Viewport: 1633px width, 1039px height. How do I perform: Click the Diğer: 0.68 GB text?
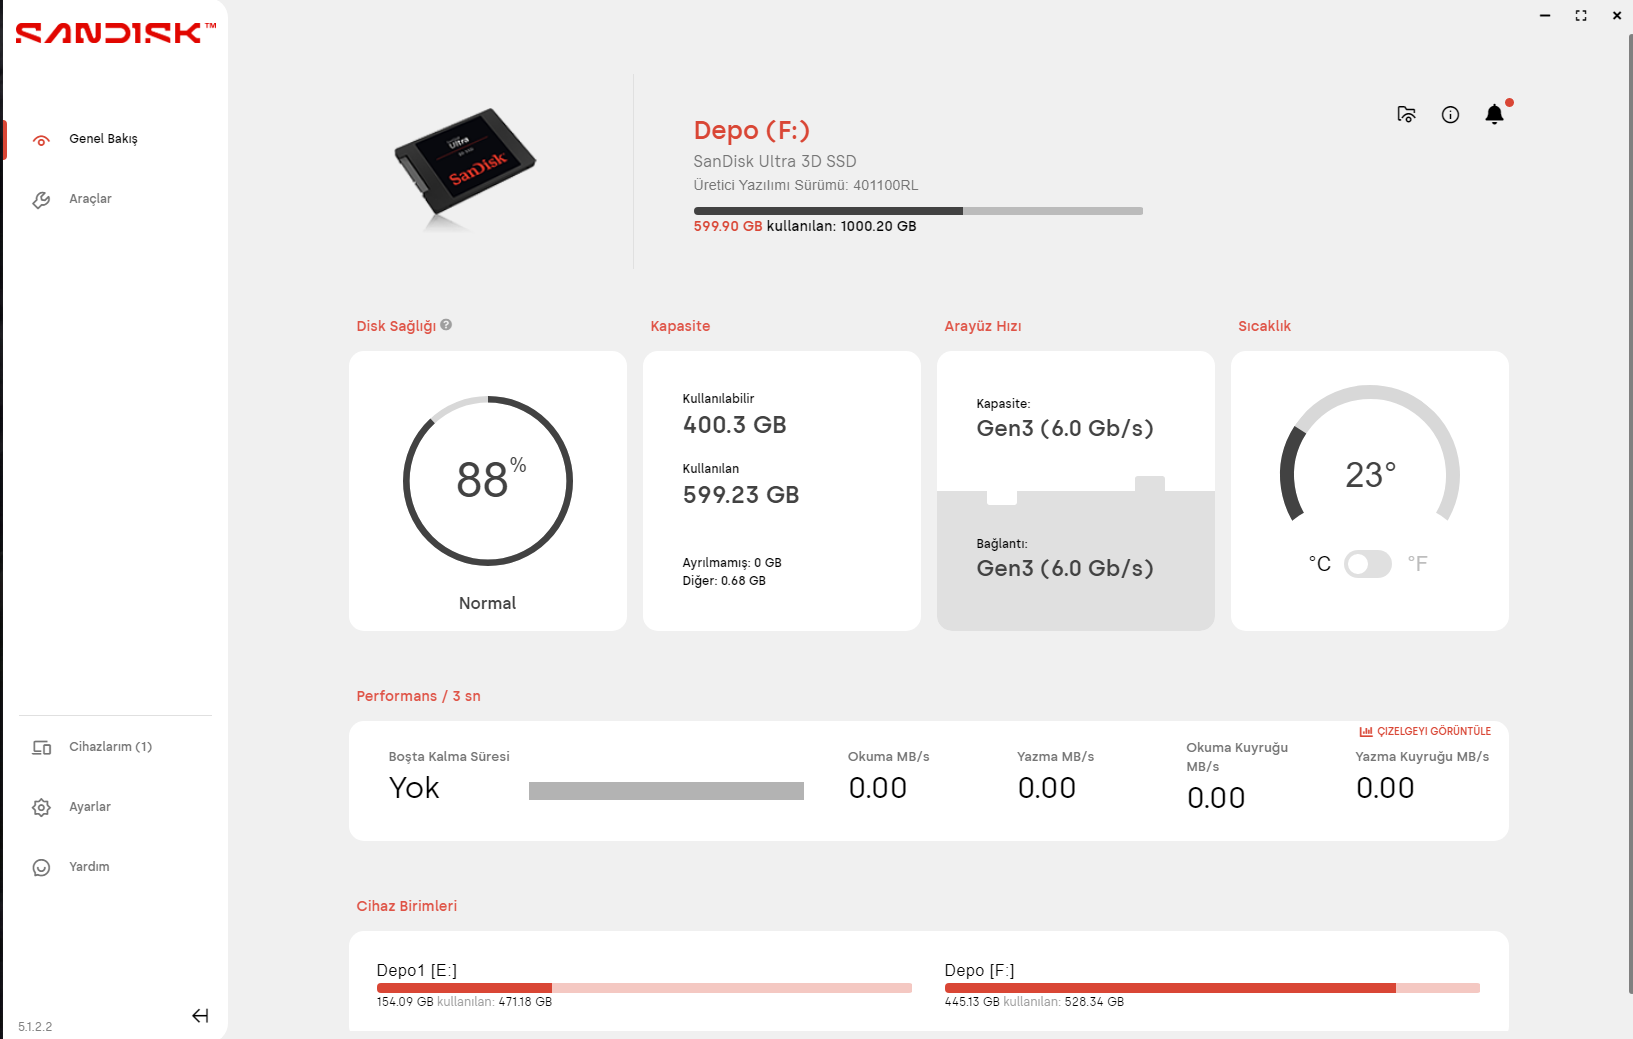pyautogui.click(x=724, y=581)
